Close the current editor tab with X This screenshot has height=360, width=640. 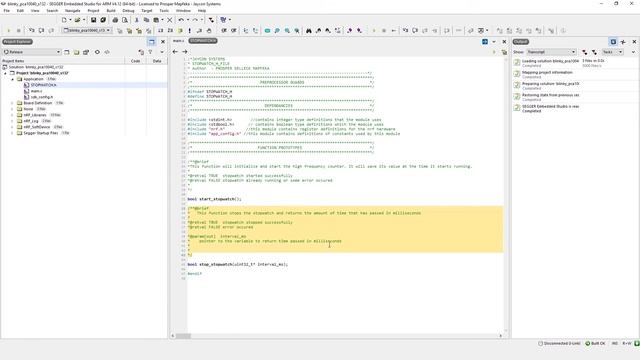click(504, 42)
